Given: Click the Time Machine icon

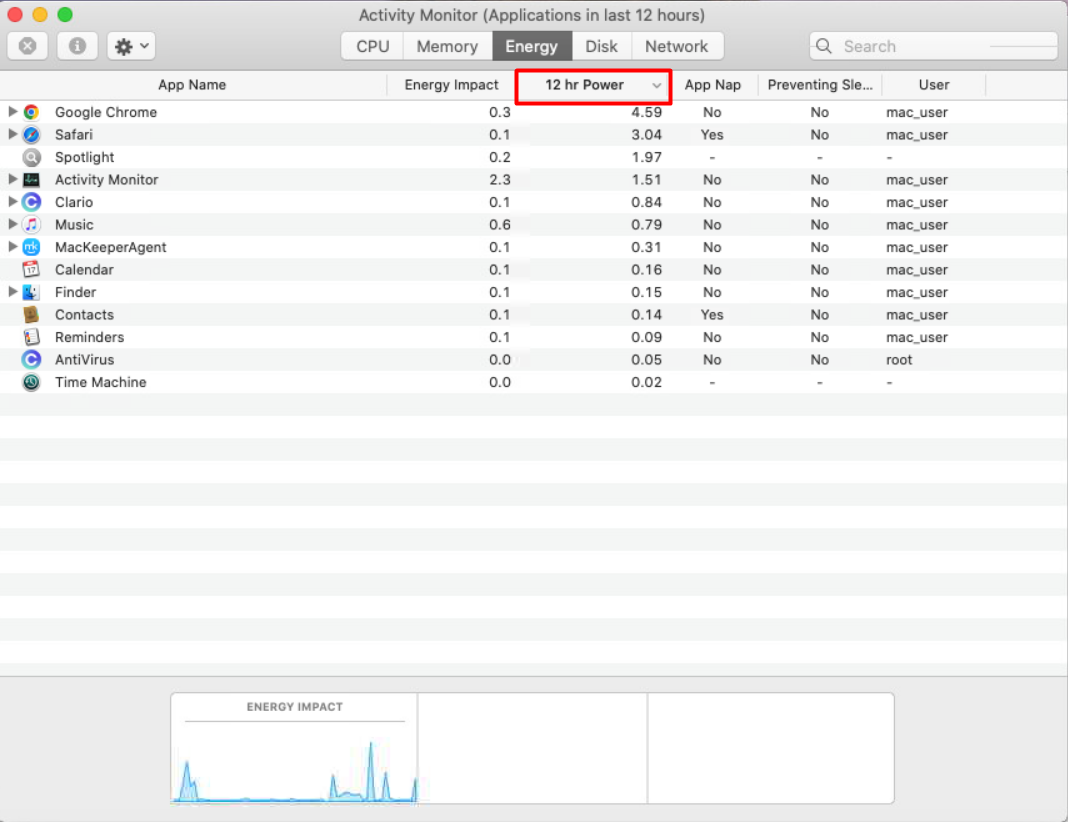Looking at the screenshot, I should (31, 382).
